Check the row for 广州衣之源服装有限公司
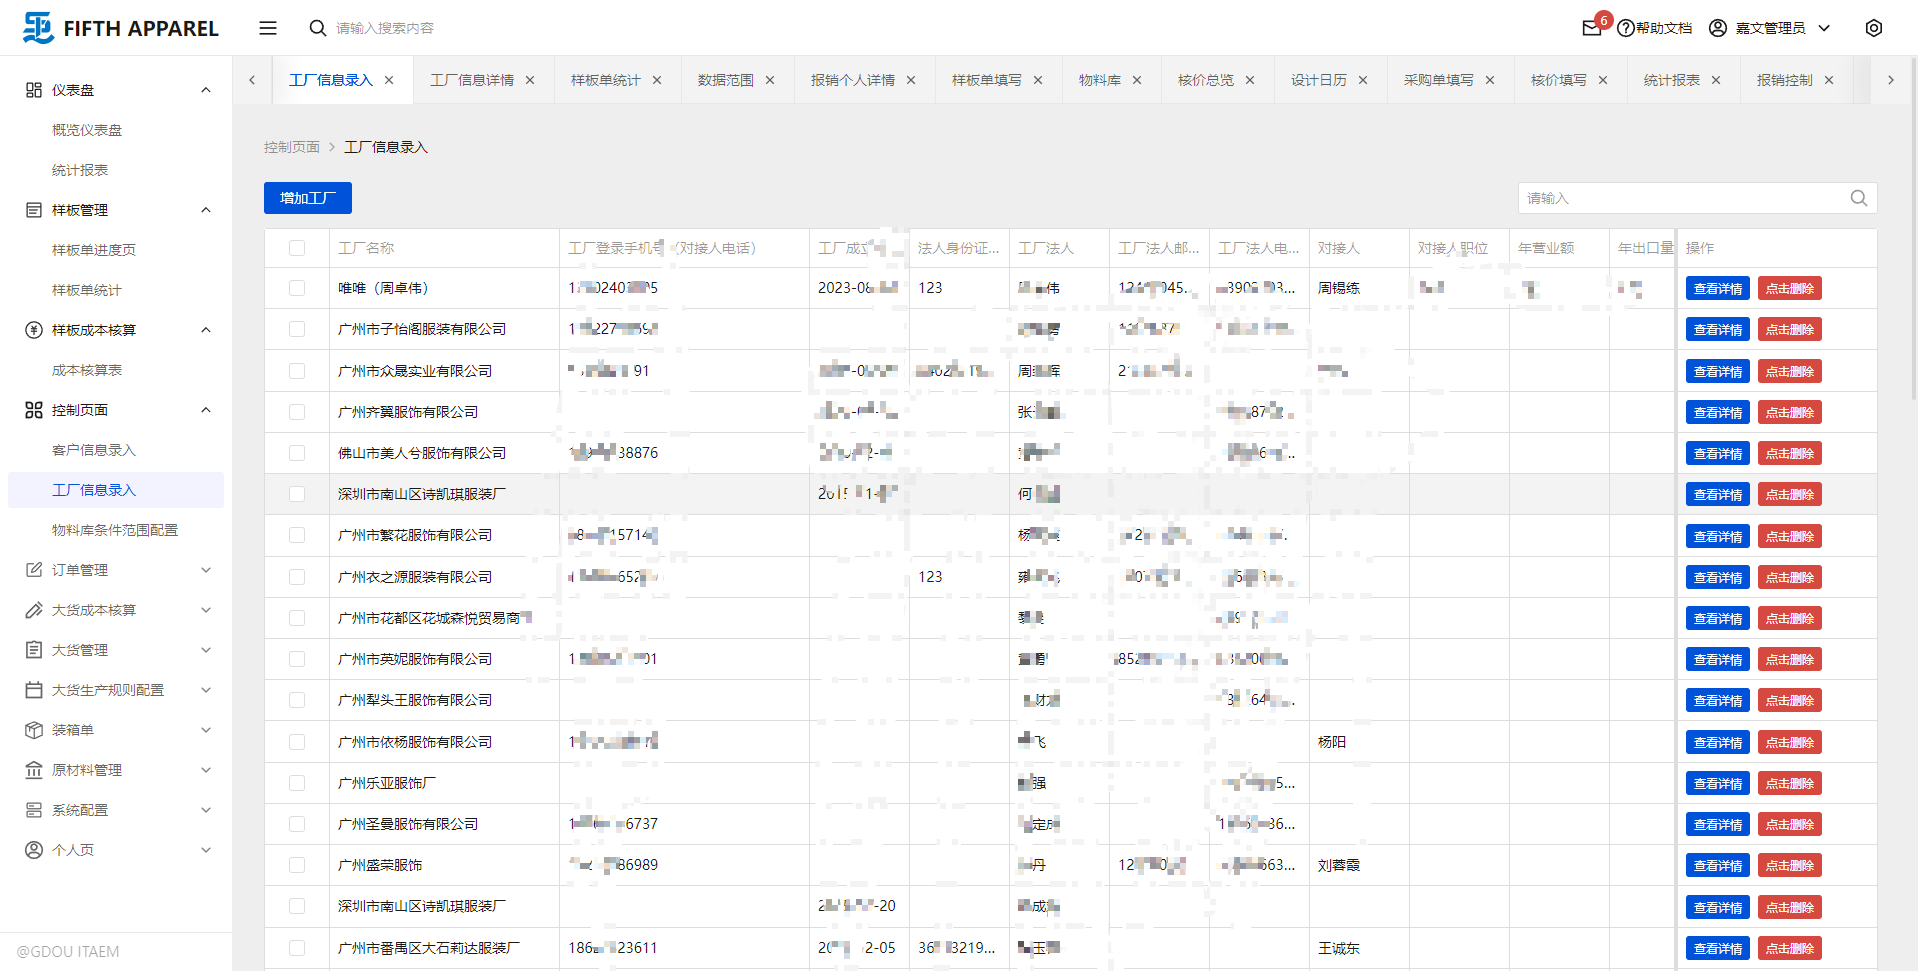 point(297,577)
